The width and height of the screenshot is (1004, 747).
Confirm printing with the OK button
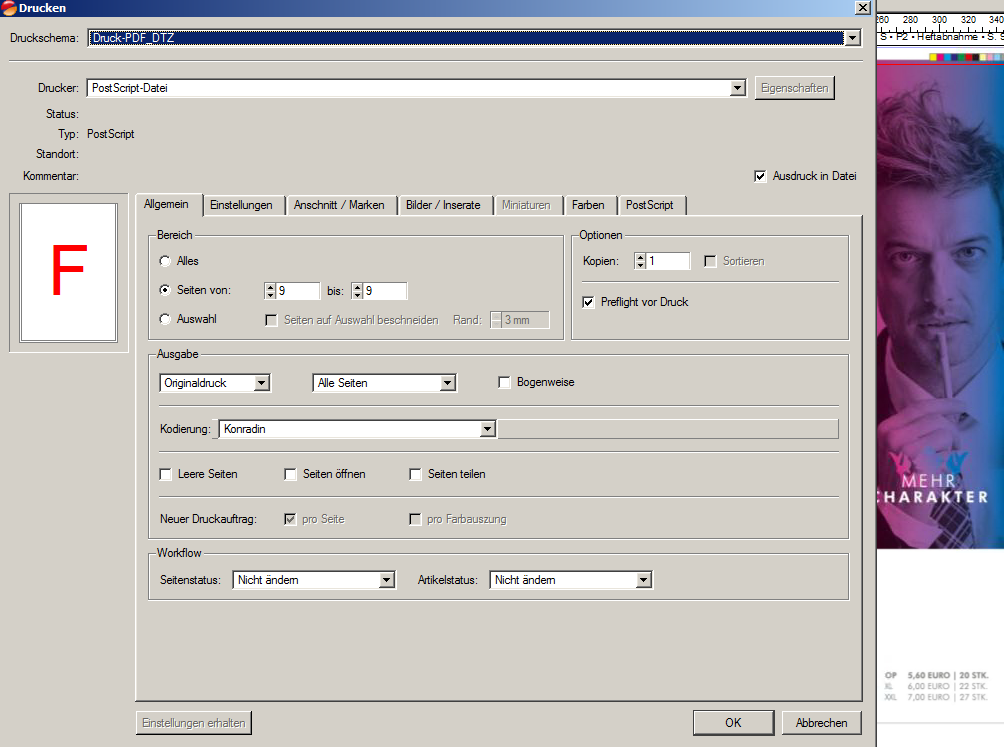pos(733,723)
